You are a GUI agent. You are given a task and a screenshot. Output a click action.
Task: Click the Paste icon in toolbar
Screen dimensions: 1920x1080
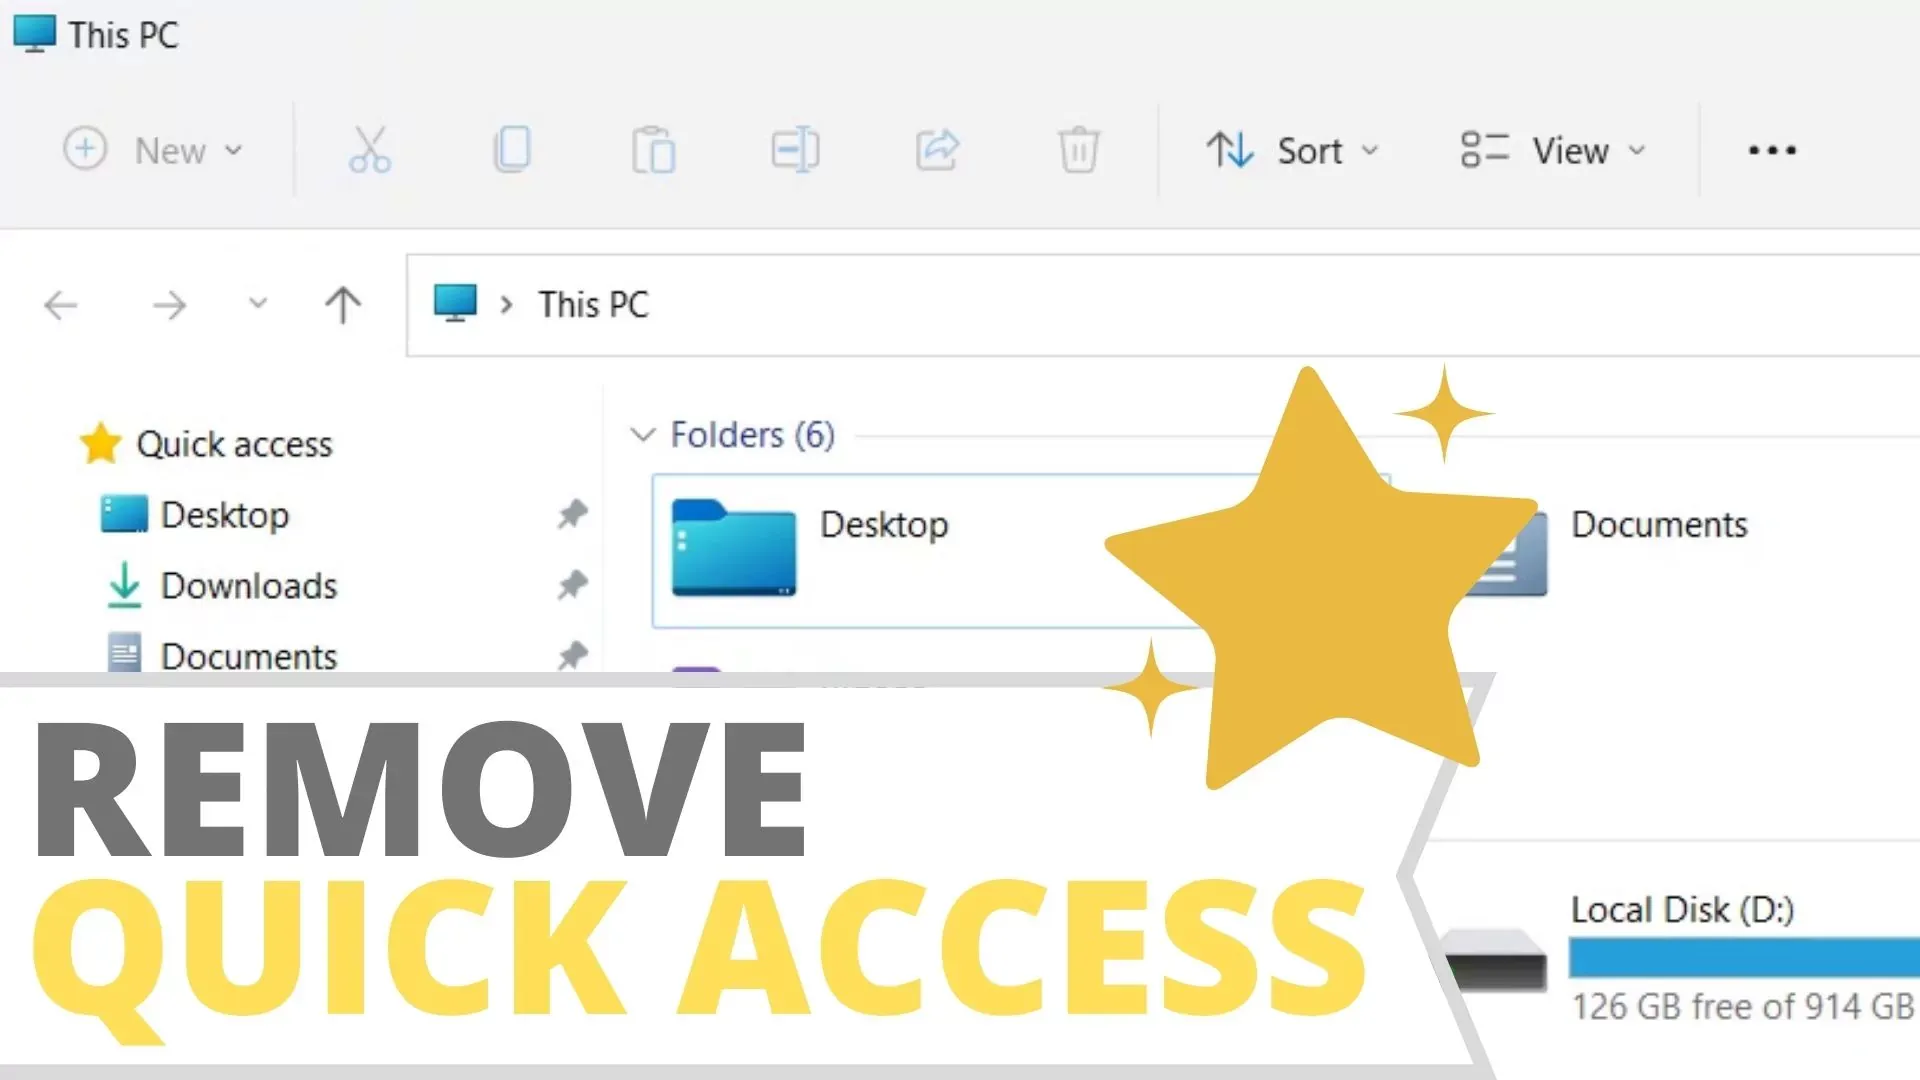click(x=654, y=149)
